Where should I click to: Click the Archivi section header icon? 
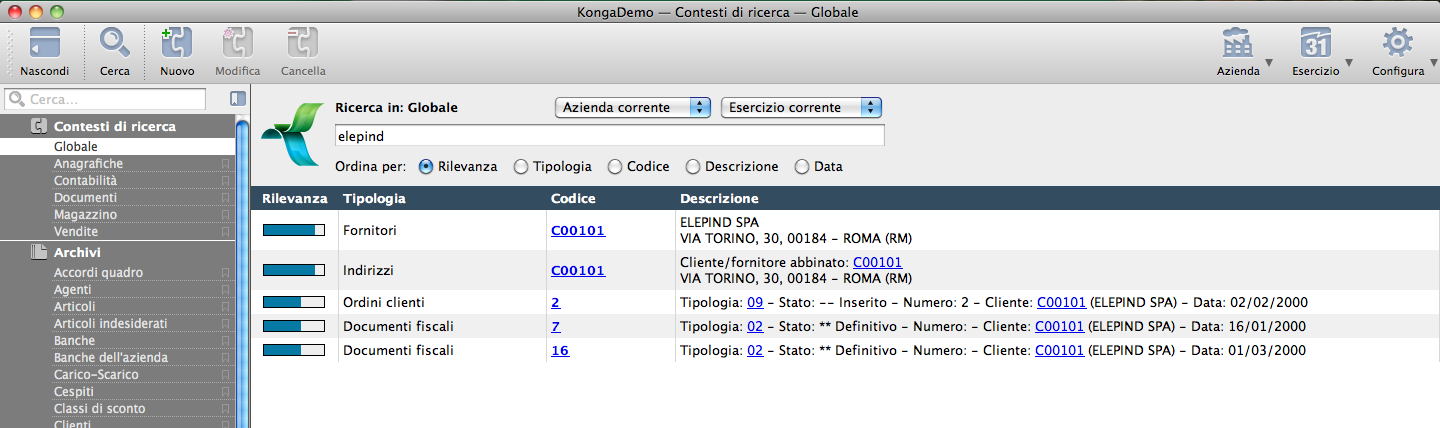tap(39, 252)
